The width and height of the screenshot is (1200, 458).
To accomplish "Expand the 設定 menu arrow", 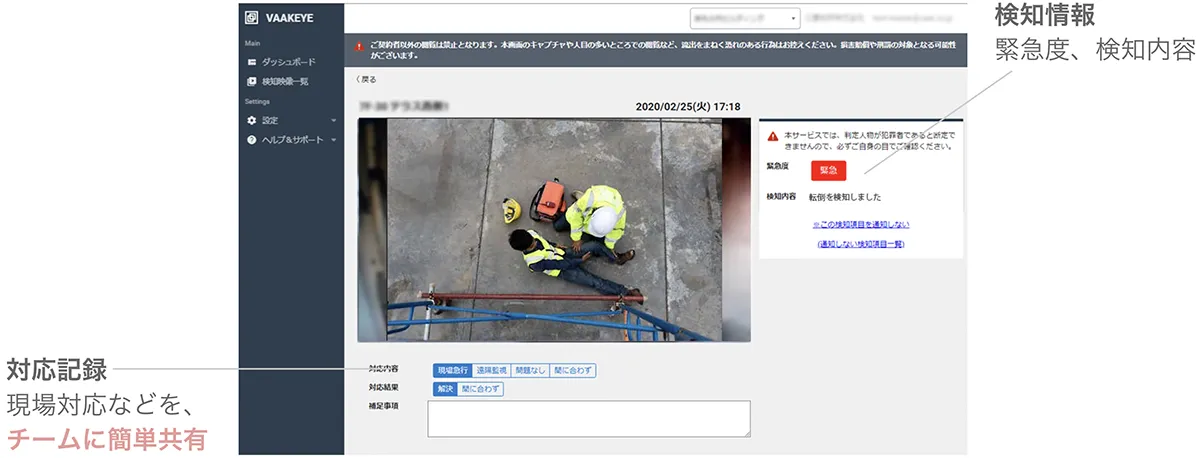I will (x=333, y=120).
